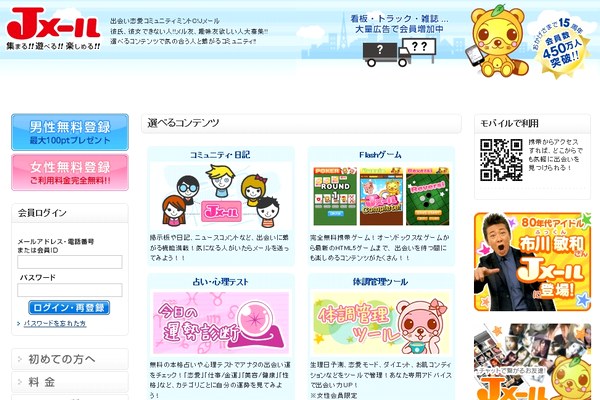Click the advertising truck illustration
This screenshot has width=600, height=400.
pyautogui.click(x=399, y=52)
